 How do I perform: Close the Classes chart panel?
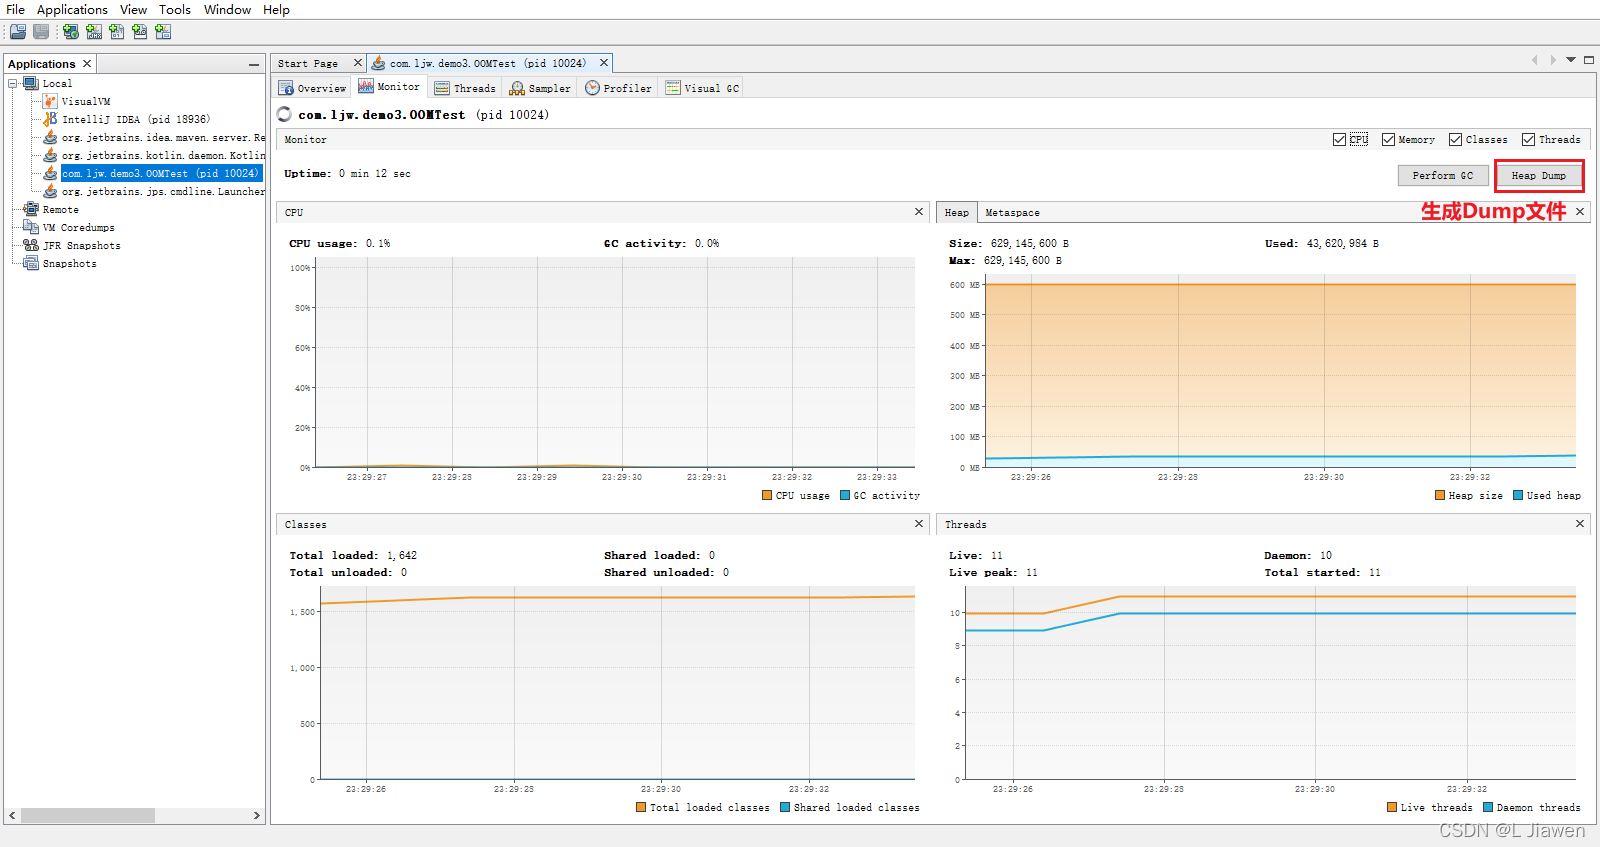click(919, 524)
